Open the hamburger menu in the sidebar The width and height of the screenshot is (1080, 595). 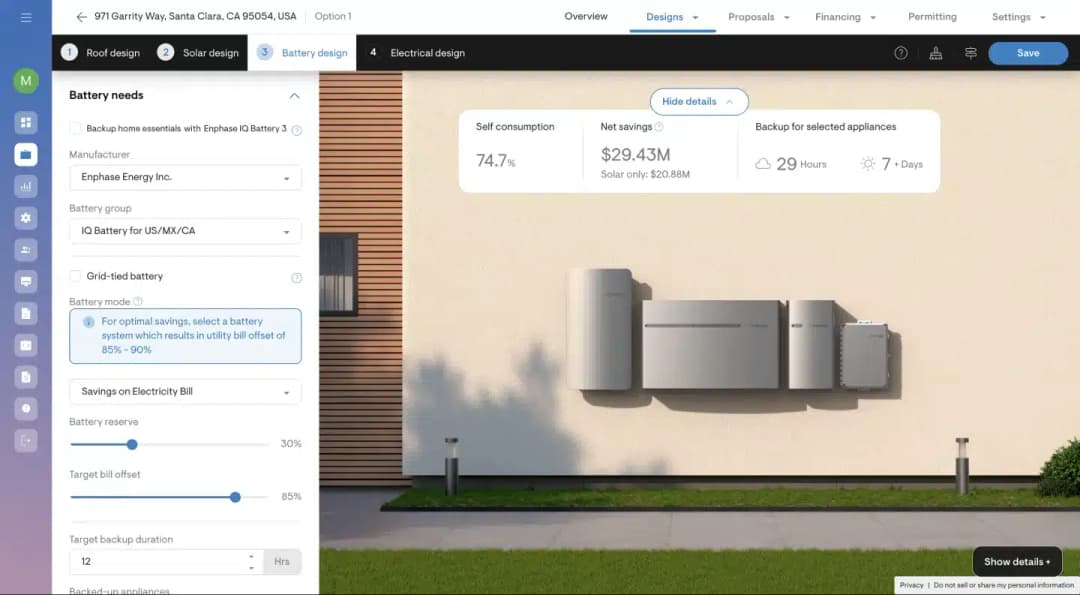tap(26, 17)
